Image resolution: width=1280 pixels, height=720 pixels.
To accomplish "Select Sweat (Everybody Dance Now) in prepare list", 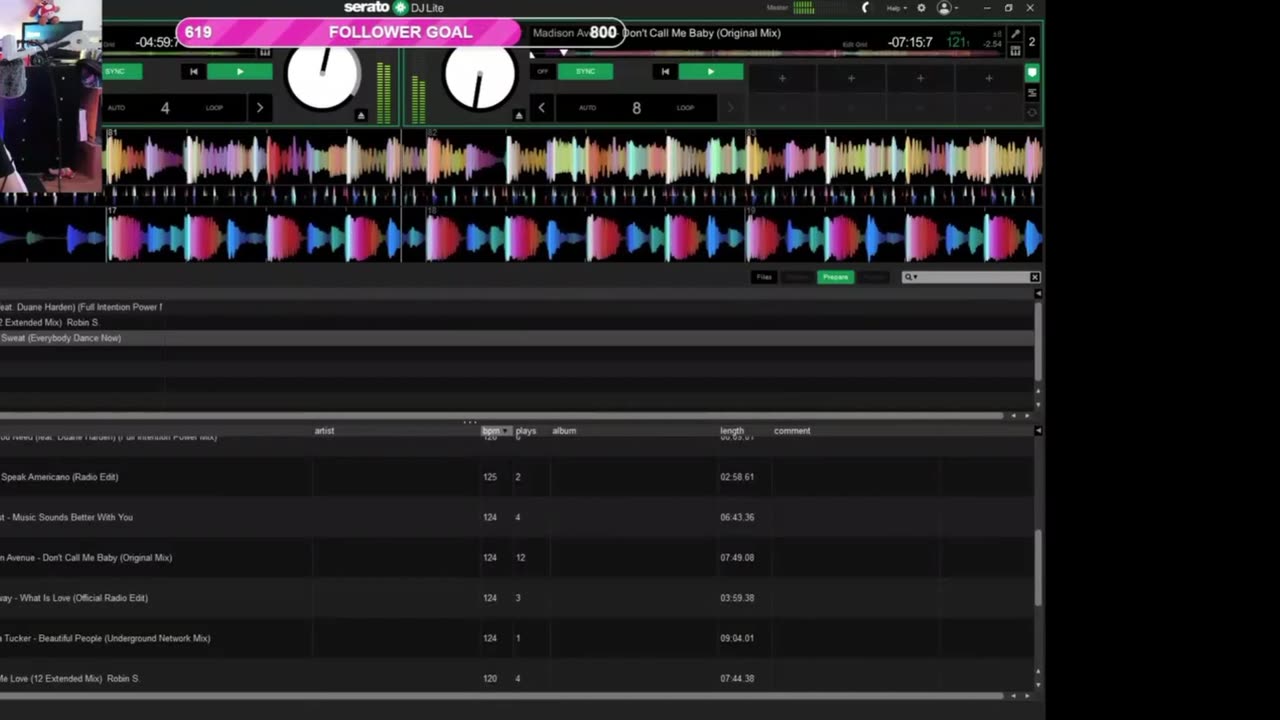I will pos(517,338).
